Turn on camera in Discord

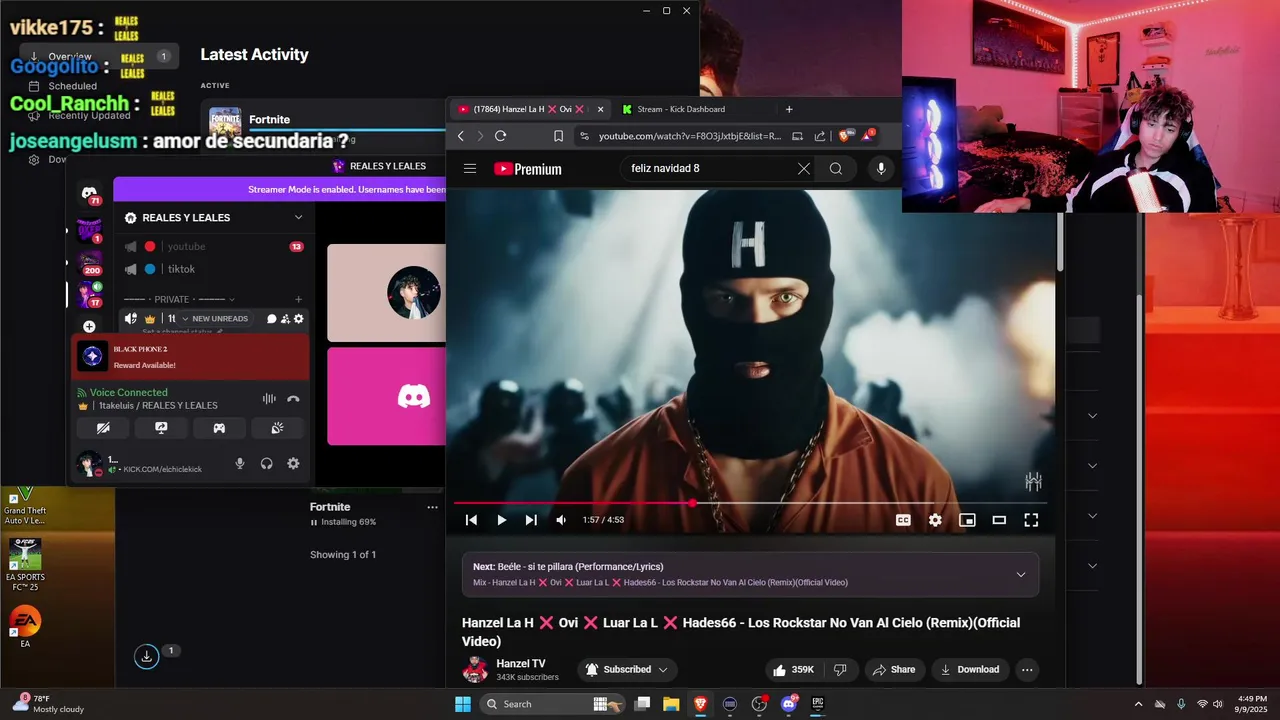tap(103, 428)
